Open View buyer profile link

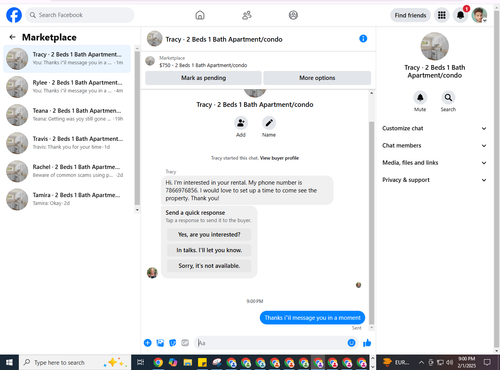click(279, 158)
